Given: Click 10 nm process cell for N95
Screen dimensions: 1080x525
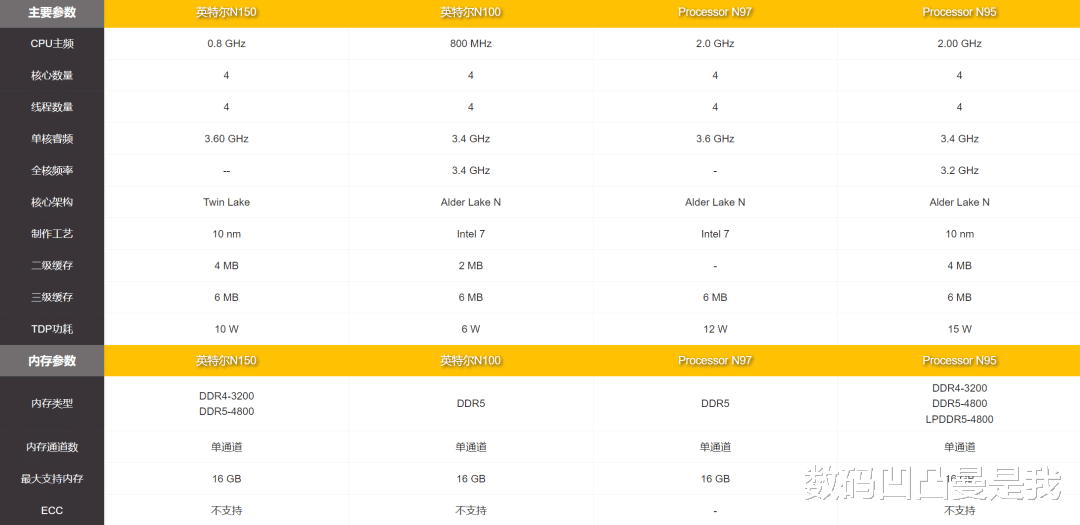Looking at the screenshot, I should click(x=959, y=234).
